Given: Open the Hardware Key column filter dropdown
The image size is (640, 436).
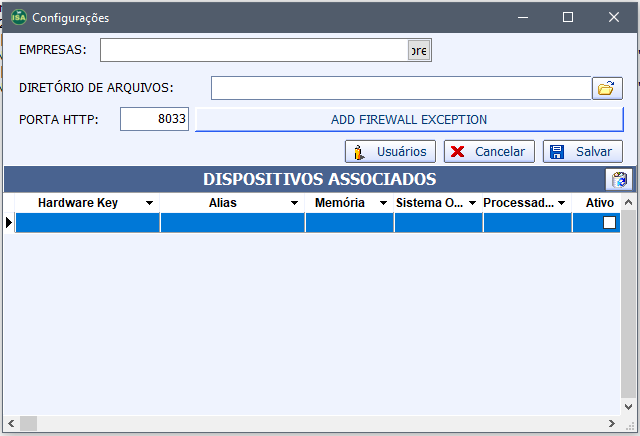Looking at the screenshot, I should [149, 203].
